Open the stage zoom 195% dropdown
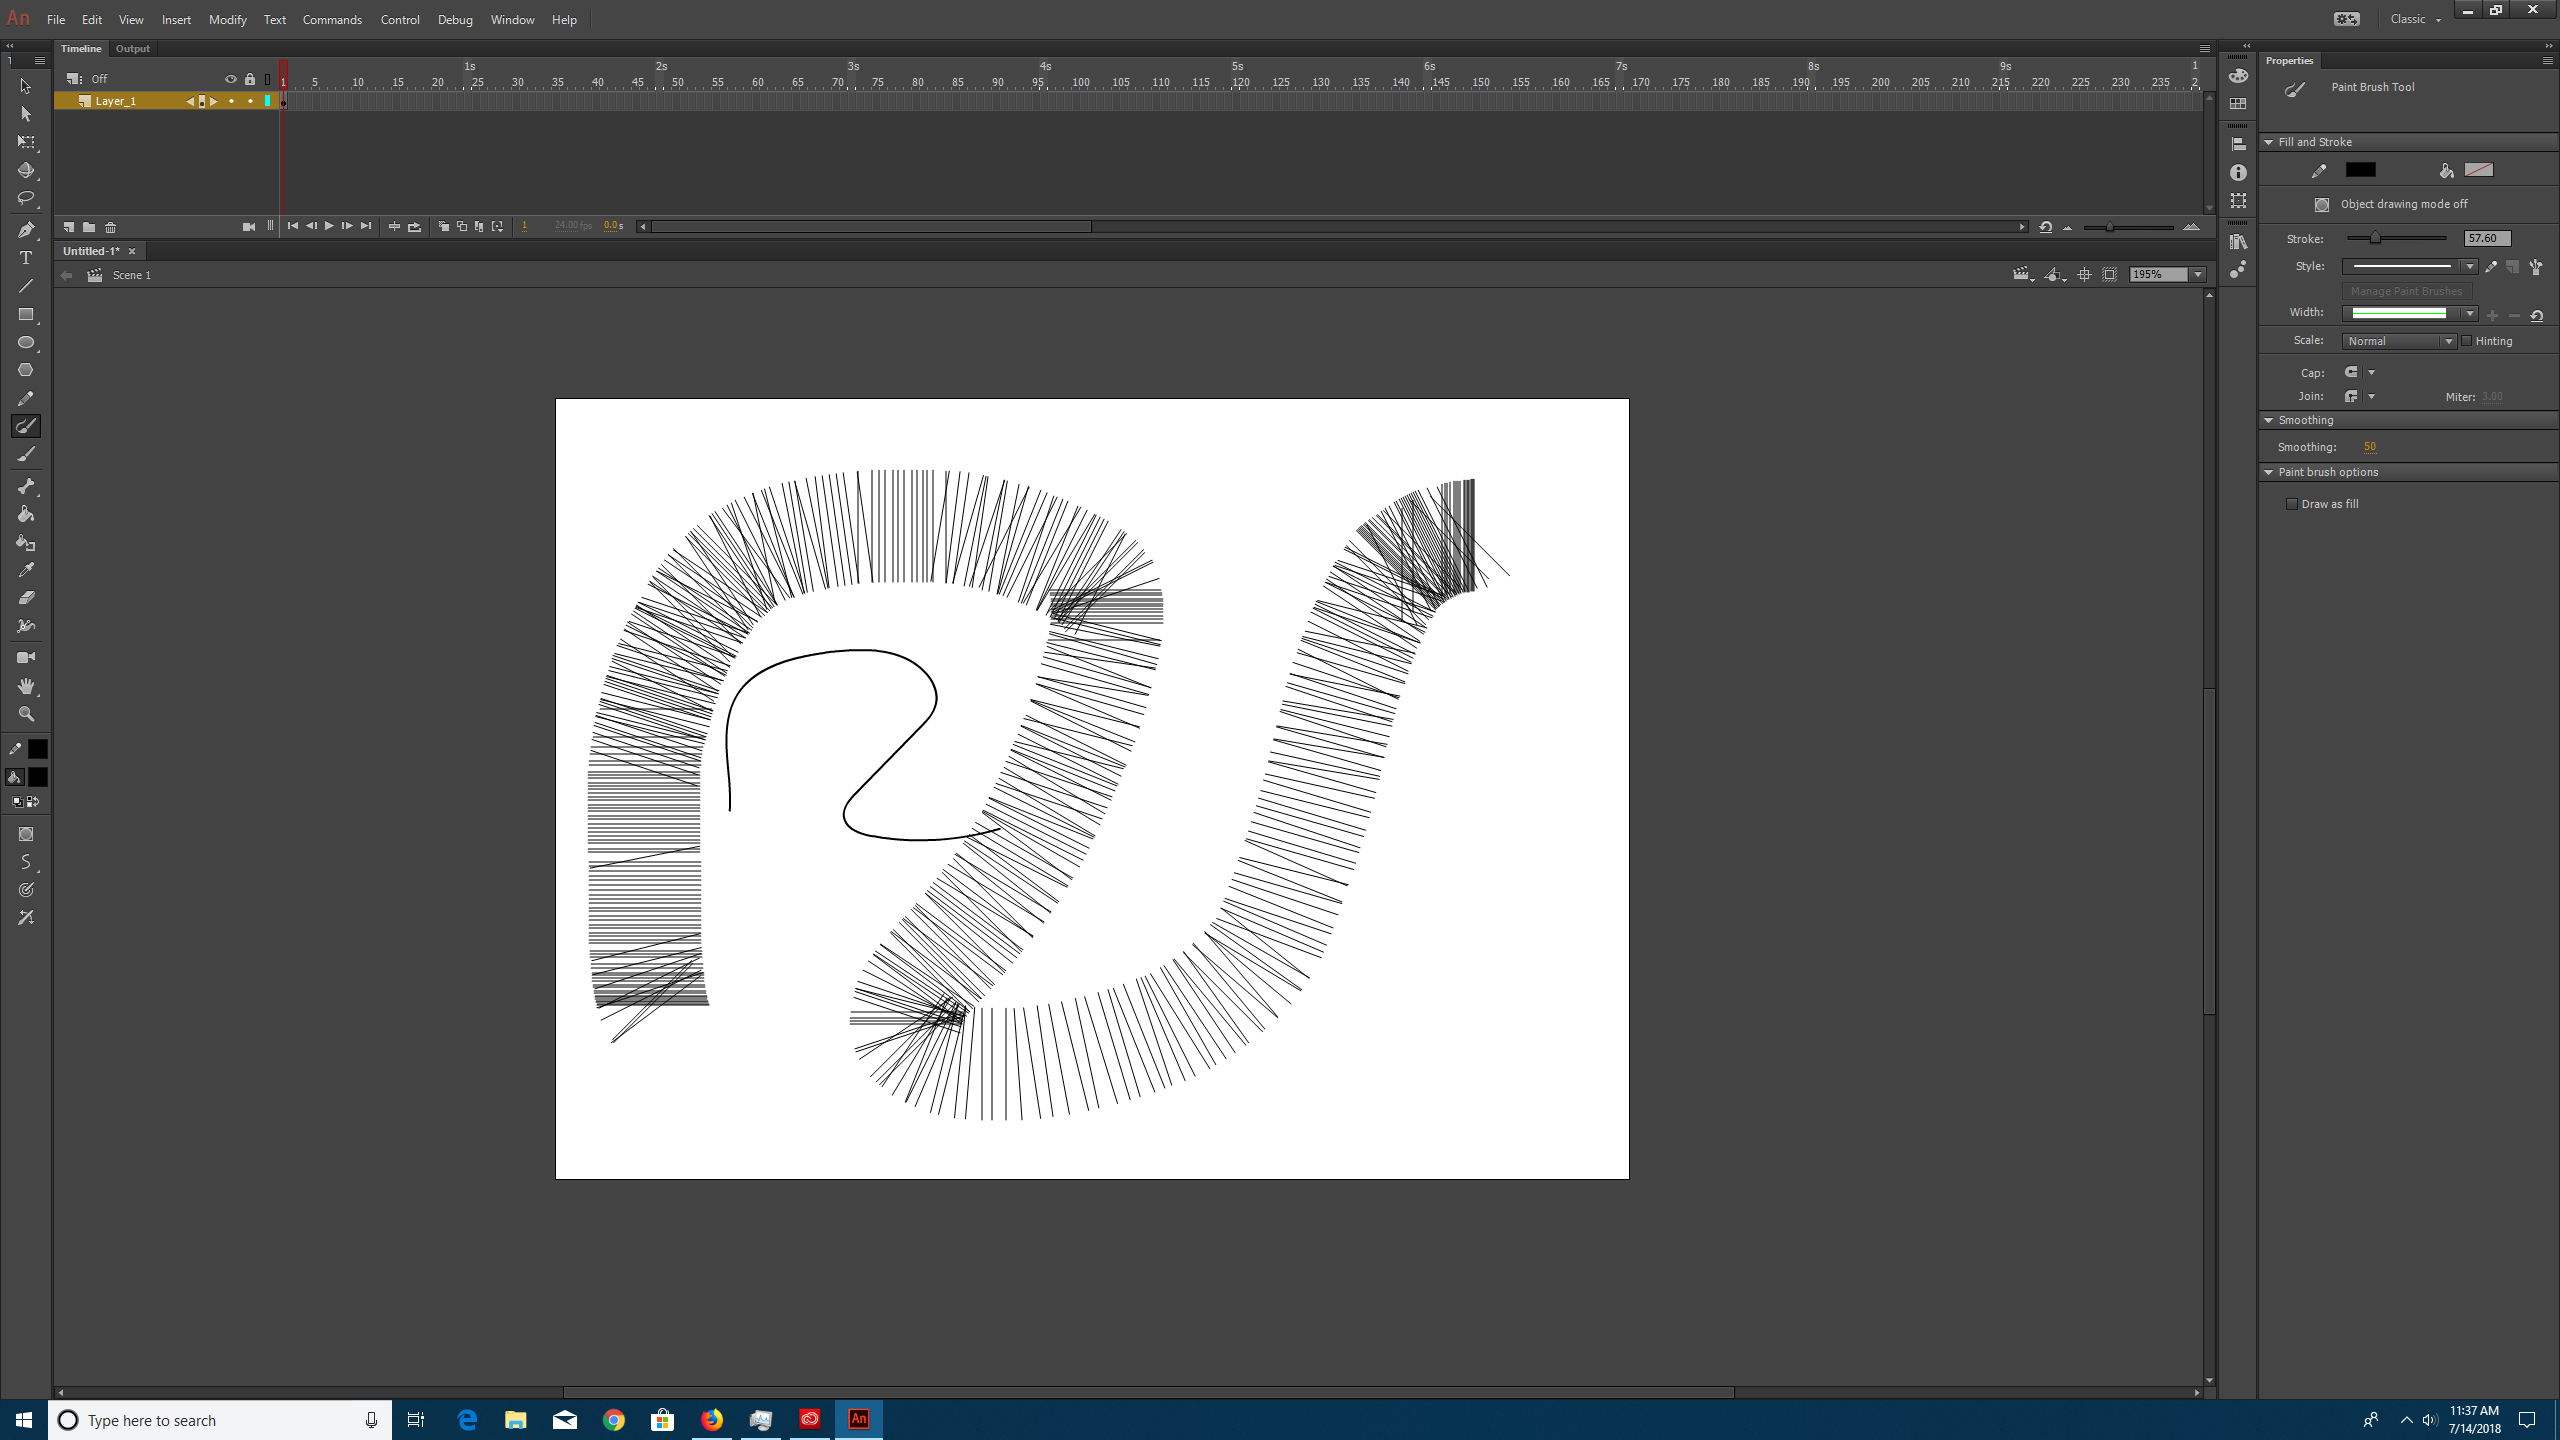The image size is (2560, 1440). tap(2198, 274)
